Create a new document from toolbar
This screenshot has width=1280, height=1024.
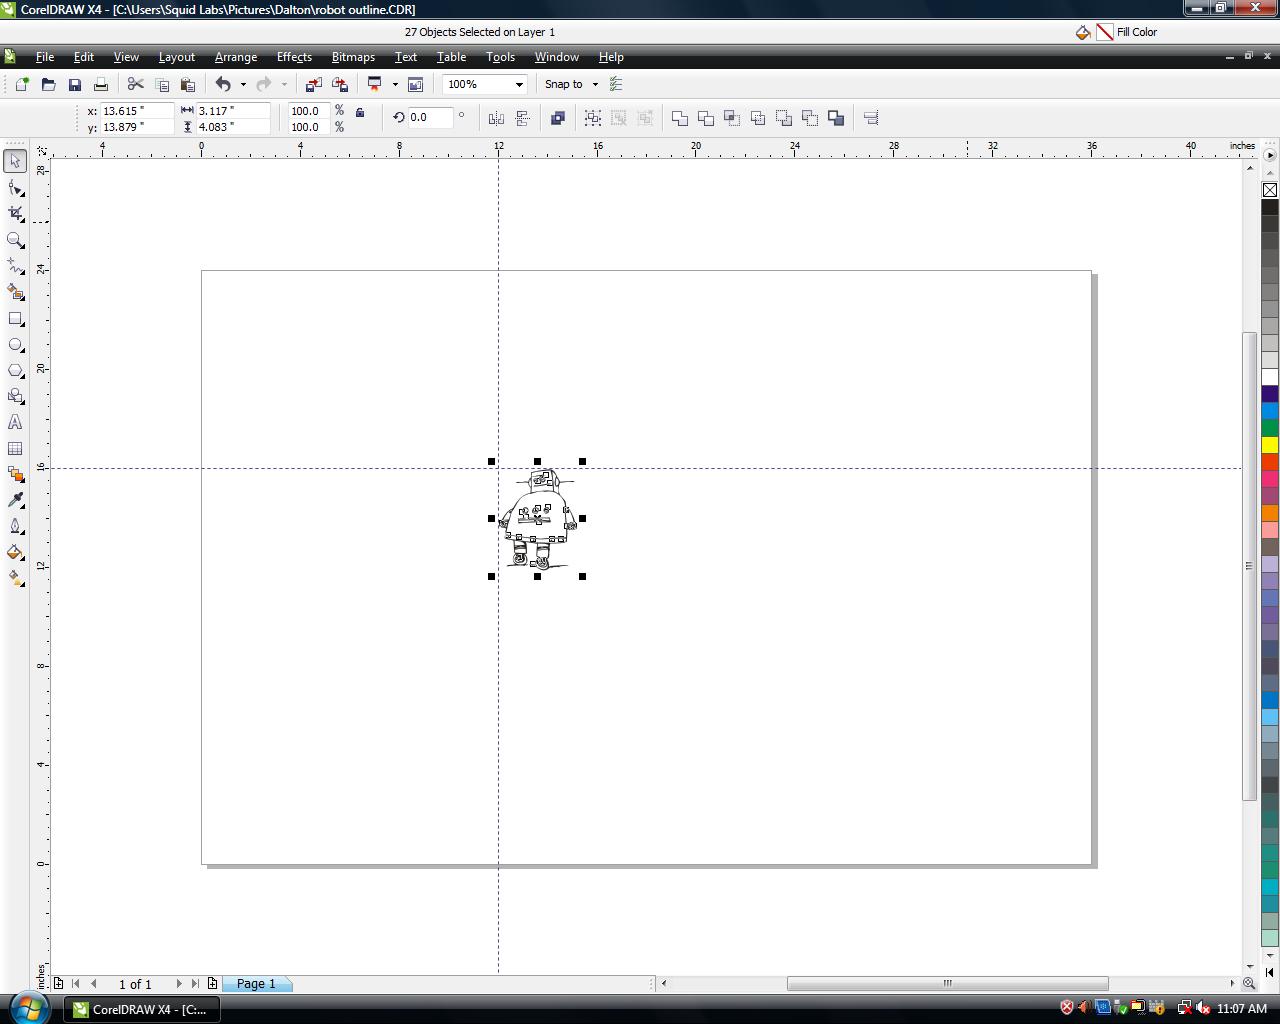(x=22, y=84)
